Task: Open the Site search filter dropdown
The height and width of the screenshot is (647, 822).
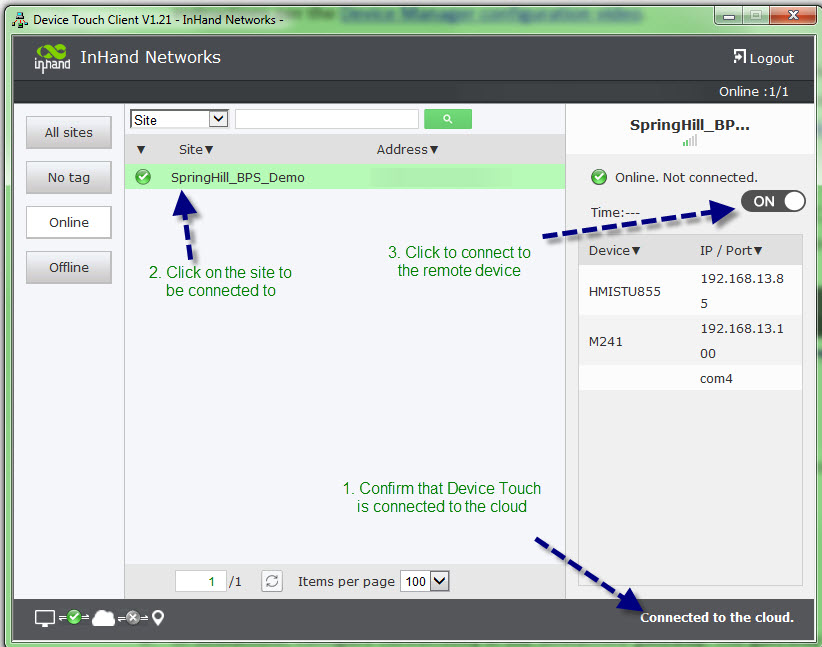Action: pyautogui.click(x=179, y=120)
